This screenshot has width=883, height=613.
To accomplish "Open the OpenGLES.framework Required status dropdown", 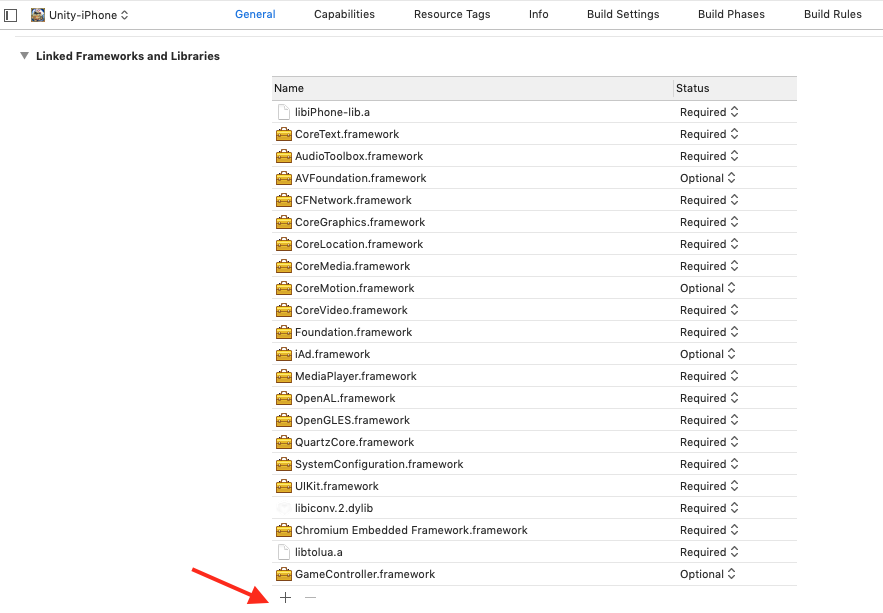I will coord(709,420).
